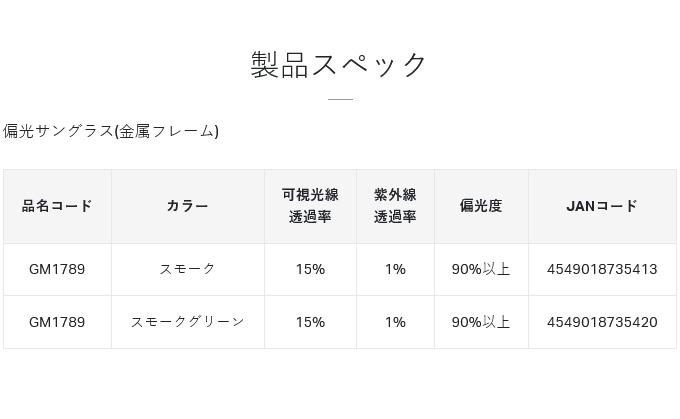Click JAN code 4549018735420

tap(602, 322)
